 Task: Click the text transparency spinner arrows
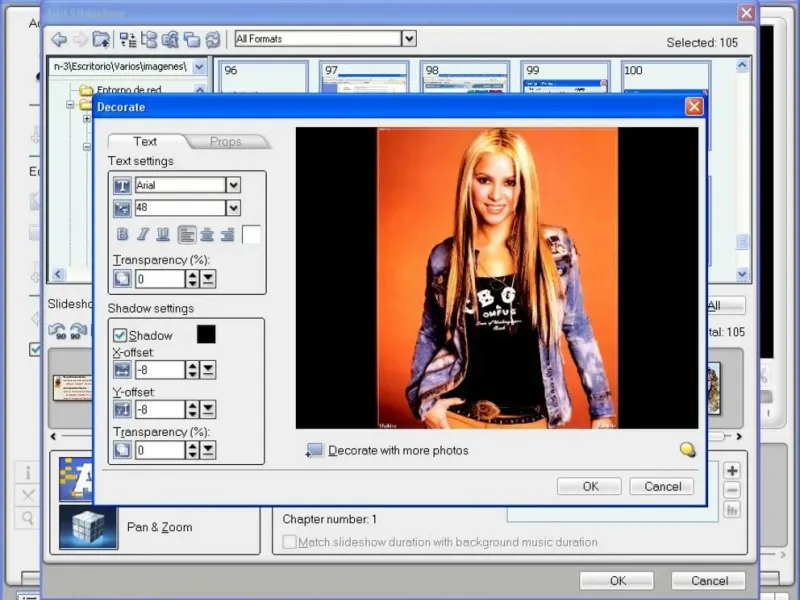click(x=192, y=279)
